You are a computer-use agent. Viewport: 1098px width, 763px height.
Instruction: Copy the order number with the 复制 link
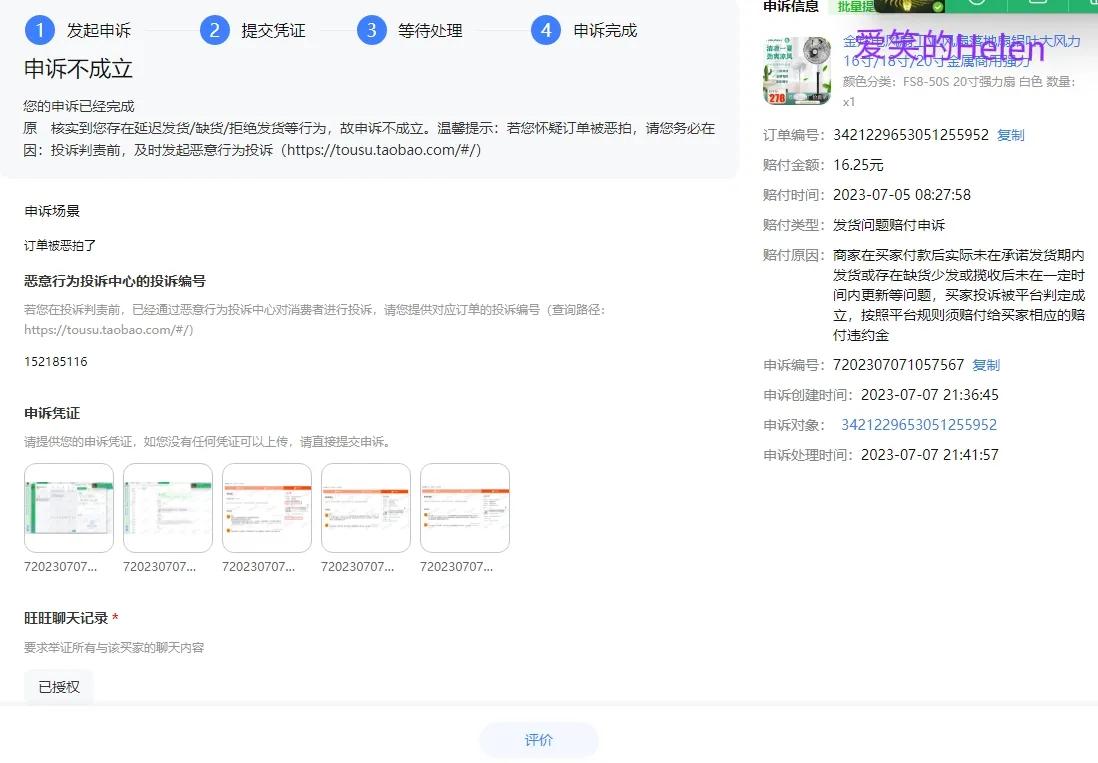click(x=1010, y=134)
